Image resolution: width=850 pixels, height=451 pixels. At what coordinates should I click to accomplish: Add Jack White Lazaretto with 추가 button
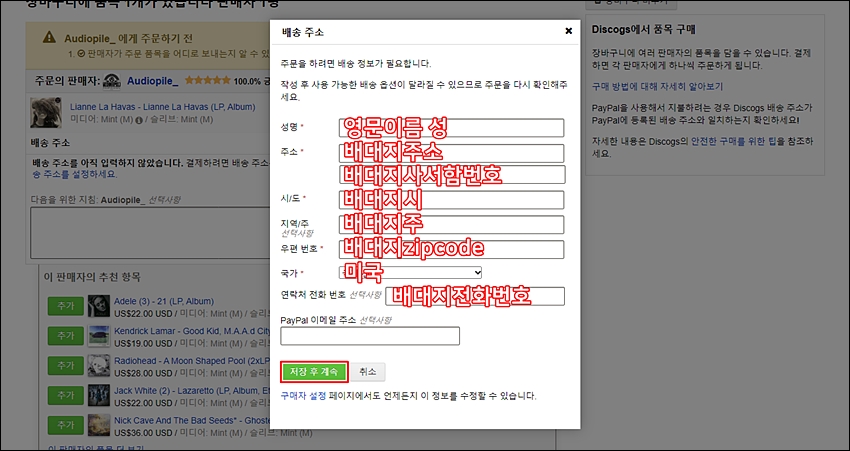tap(65, 395)
